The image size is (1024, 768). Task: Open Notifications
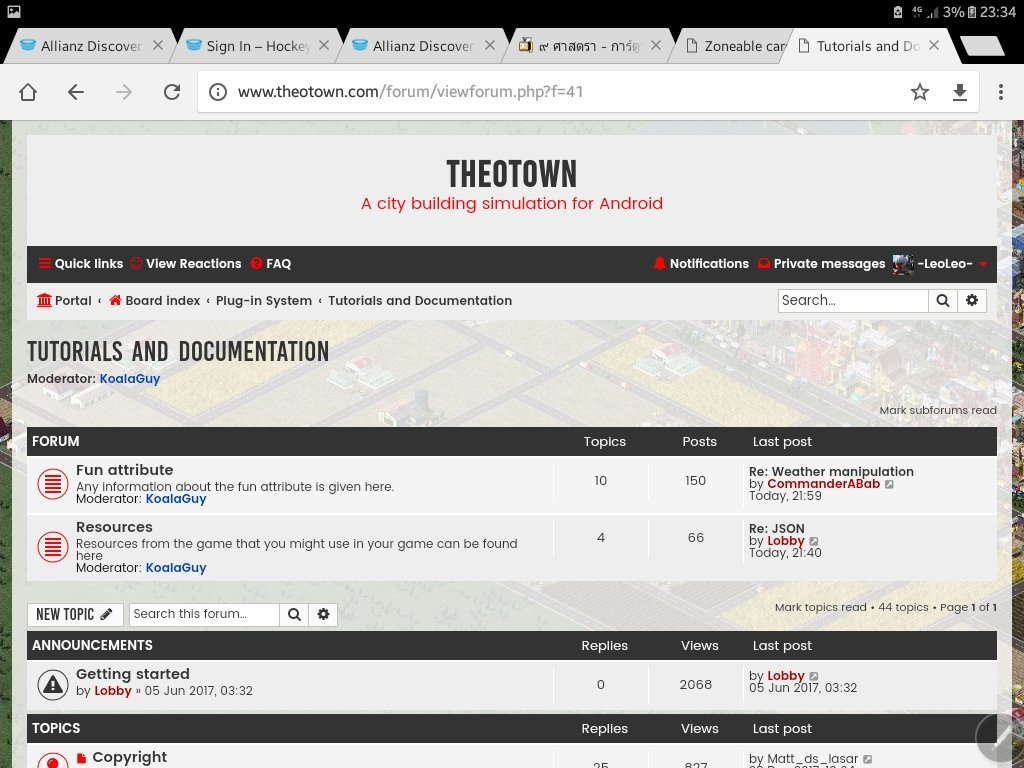click(x=701, y=264)
